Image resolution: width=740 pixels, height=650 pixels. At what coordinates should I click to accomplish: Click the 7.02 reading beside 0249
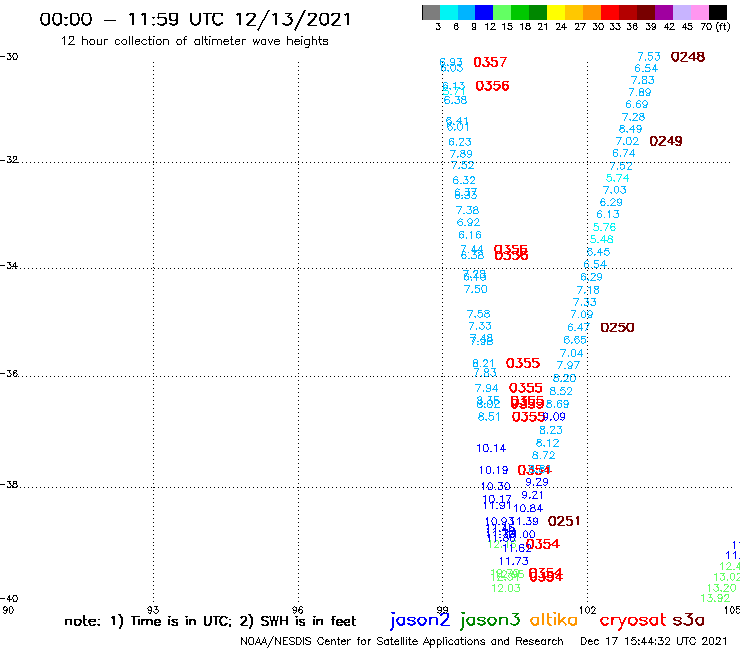627,141
